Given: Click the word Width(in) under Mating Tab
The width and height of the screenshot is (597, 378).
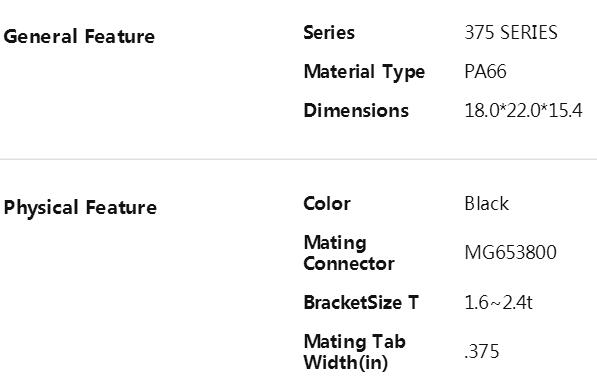Looking at the screenshot, I should 346,363.
